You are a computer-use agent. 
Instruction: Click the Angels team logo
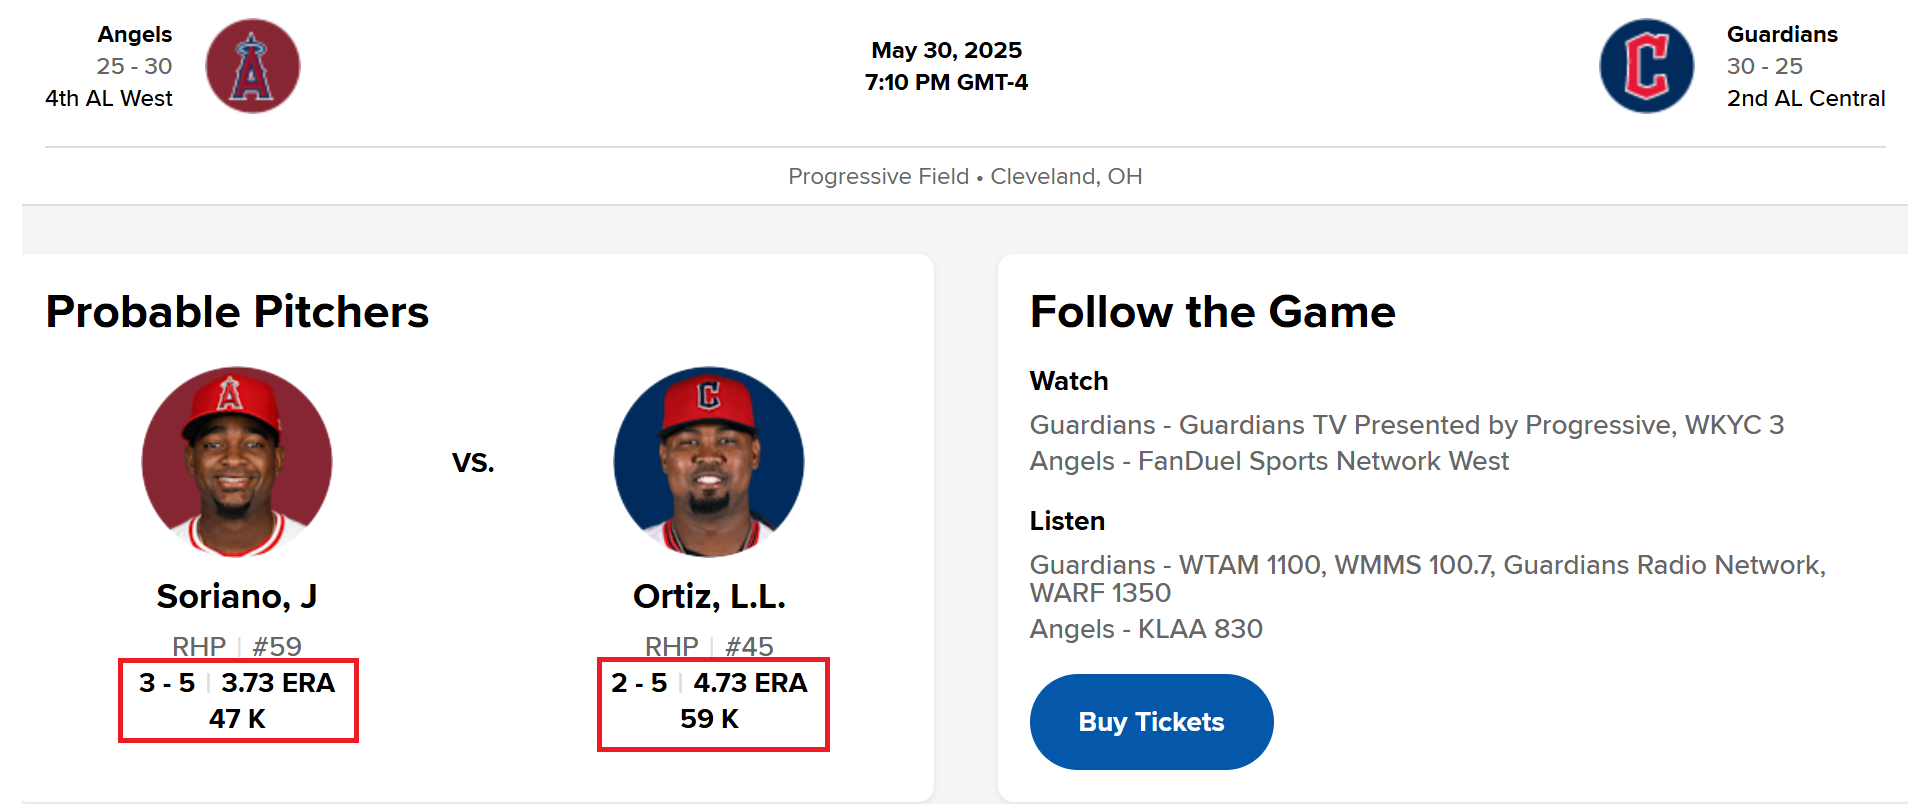click(x=253, y=66)
